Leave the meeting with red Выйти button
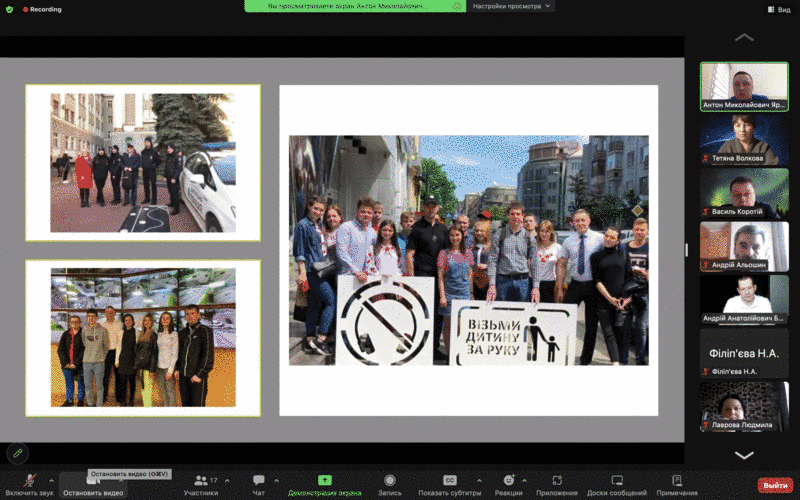This screenshot has height=500, width=800. (776, 485)
